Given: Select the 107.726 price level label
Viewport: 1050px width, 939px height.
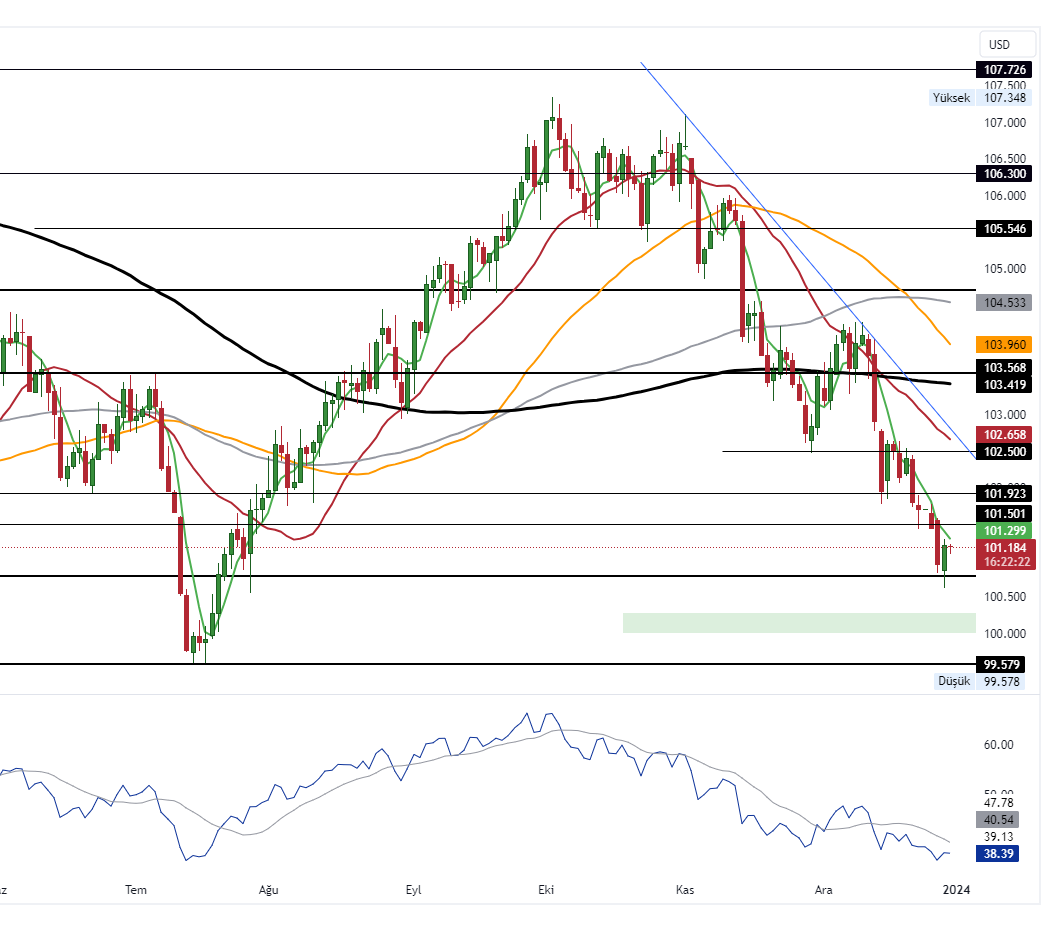Looking at the screenshot, I should point(1003,70).
